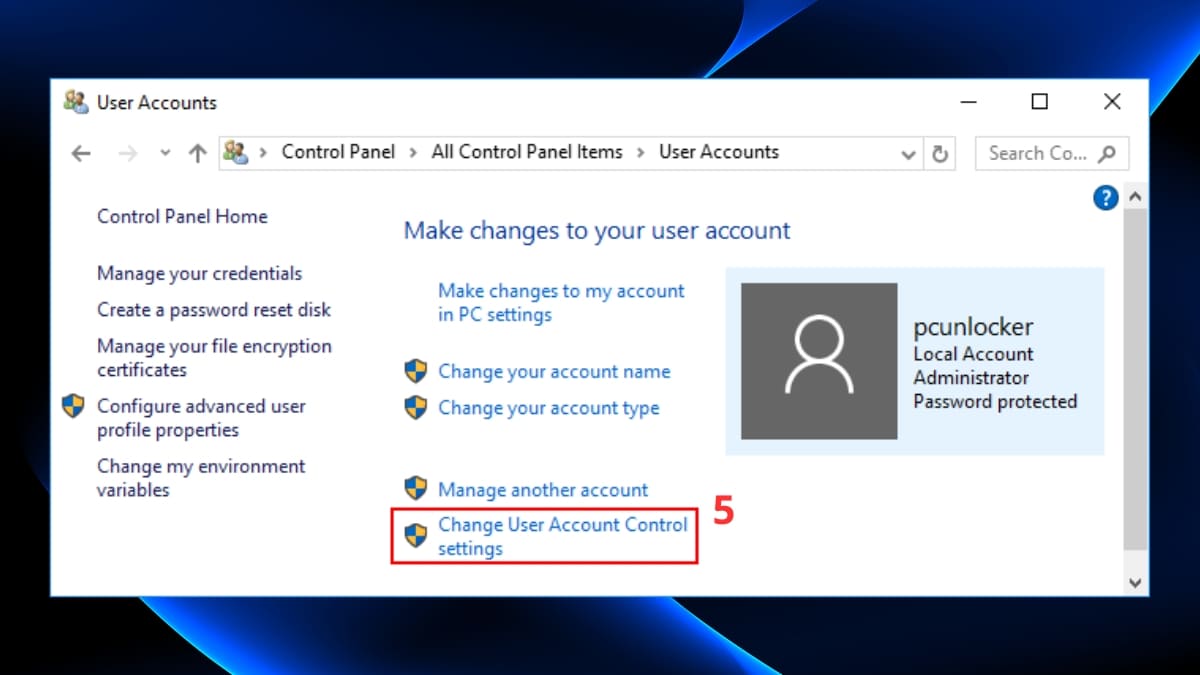Click the pcunlocker account picture
Image resolution: width=1200 pixels, height=675 pixels.
coord(819,361)
